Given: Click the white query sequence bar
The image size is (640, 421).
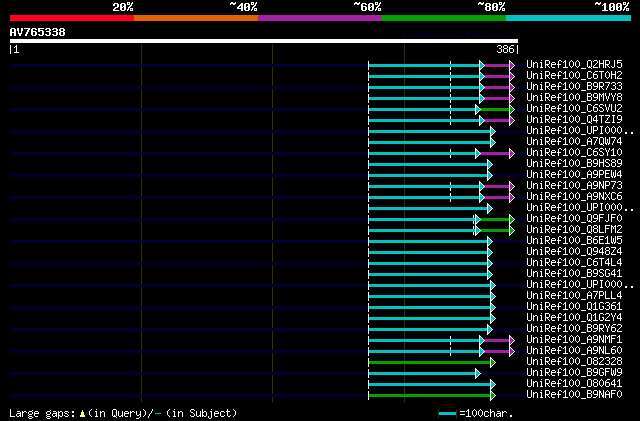Looking at the screenshot, I should point(264,41).
